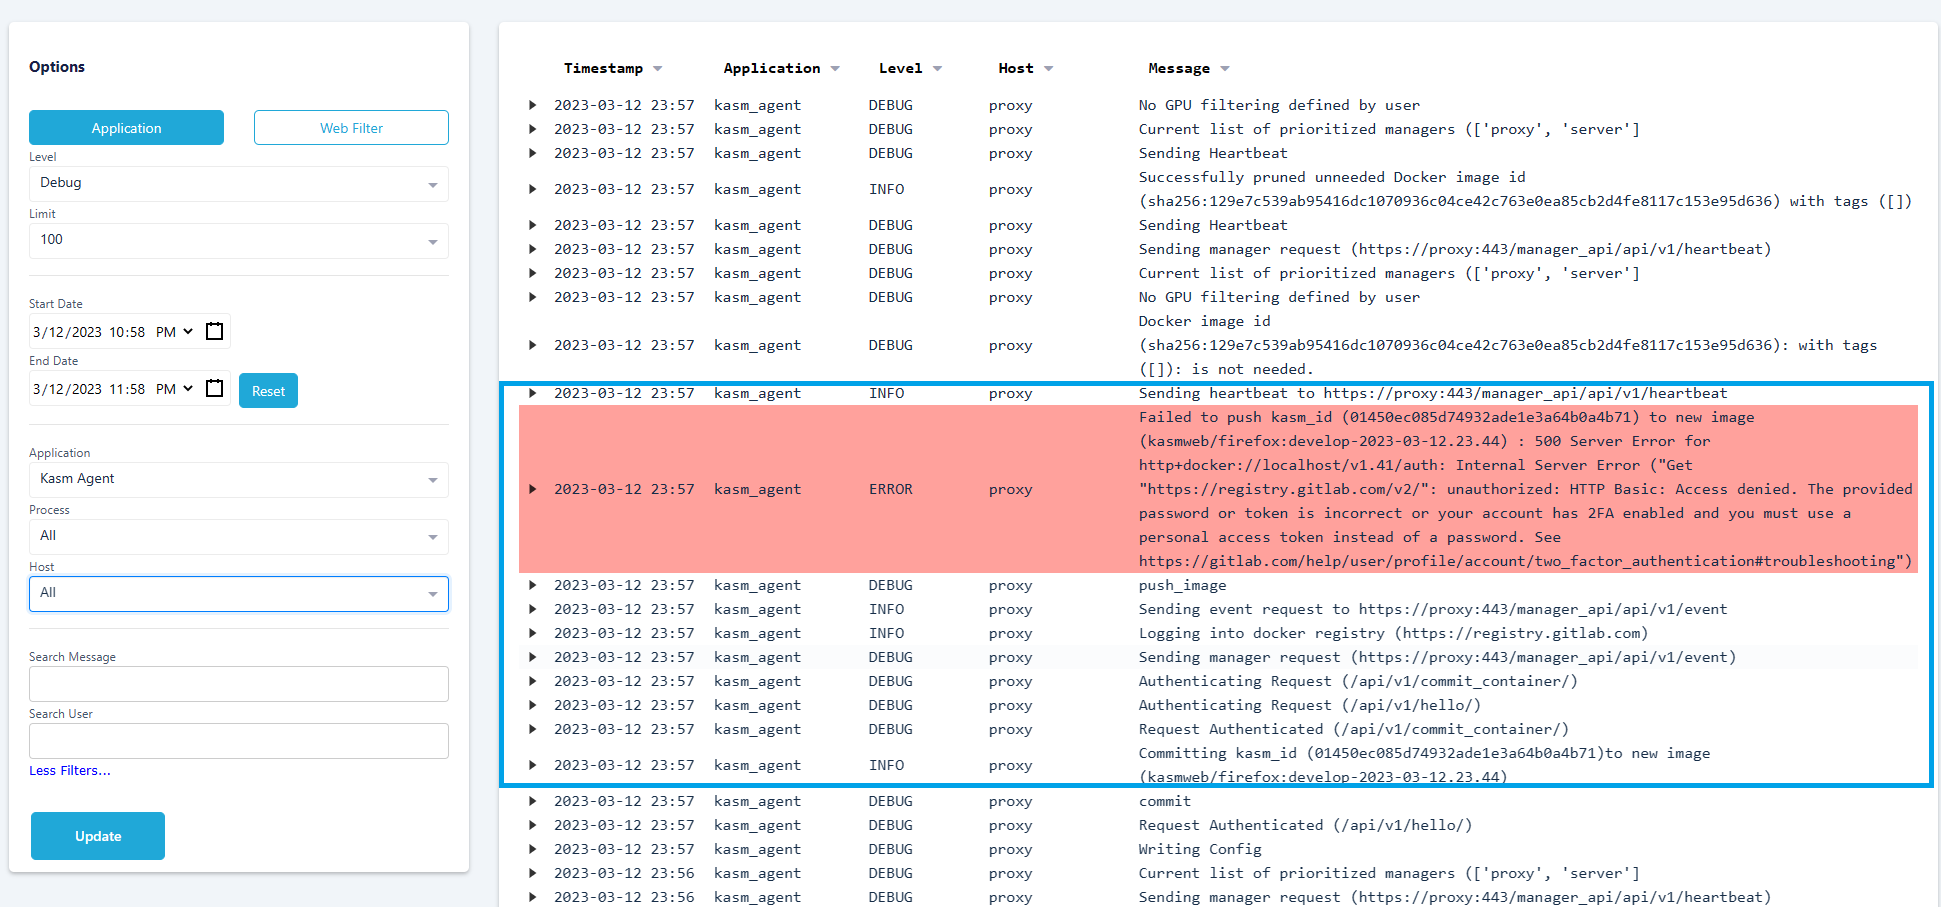Screen dimensions: 1941x907
Task: Sort by Message column arrow
Action: coord(1225,69)
